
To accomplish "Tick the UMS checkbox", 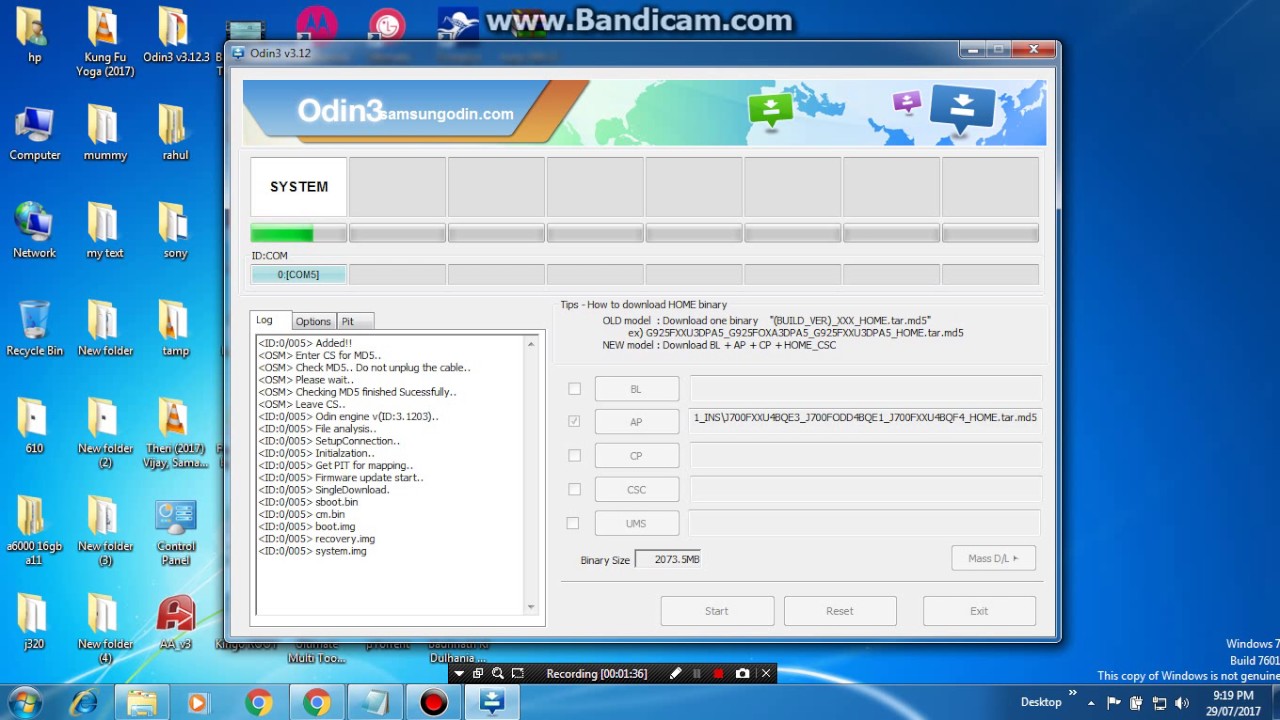I will coord(573,523).
